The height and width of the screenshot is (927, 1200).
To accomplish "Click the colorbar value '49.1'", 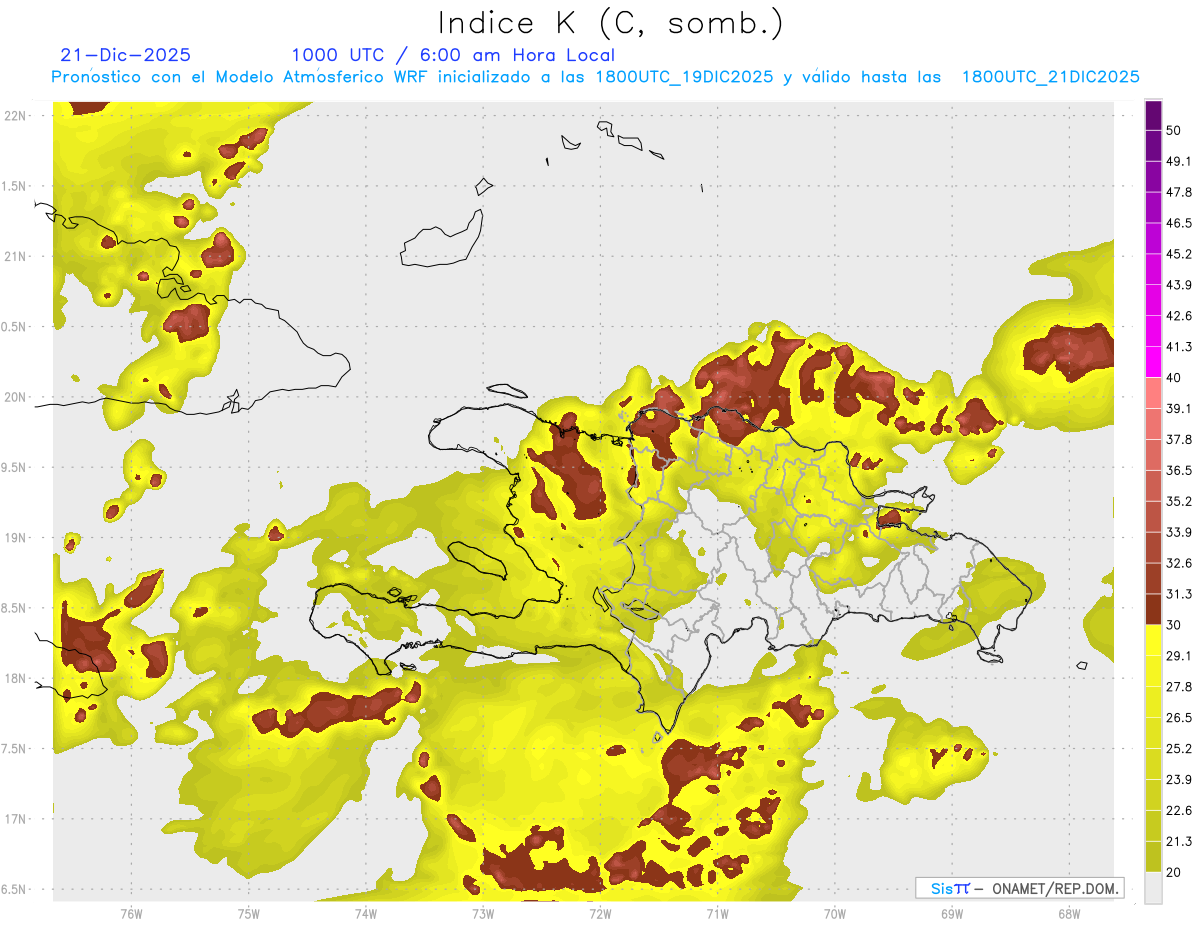I will [x=1180, y=161].
